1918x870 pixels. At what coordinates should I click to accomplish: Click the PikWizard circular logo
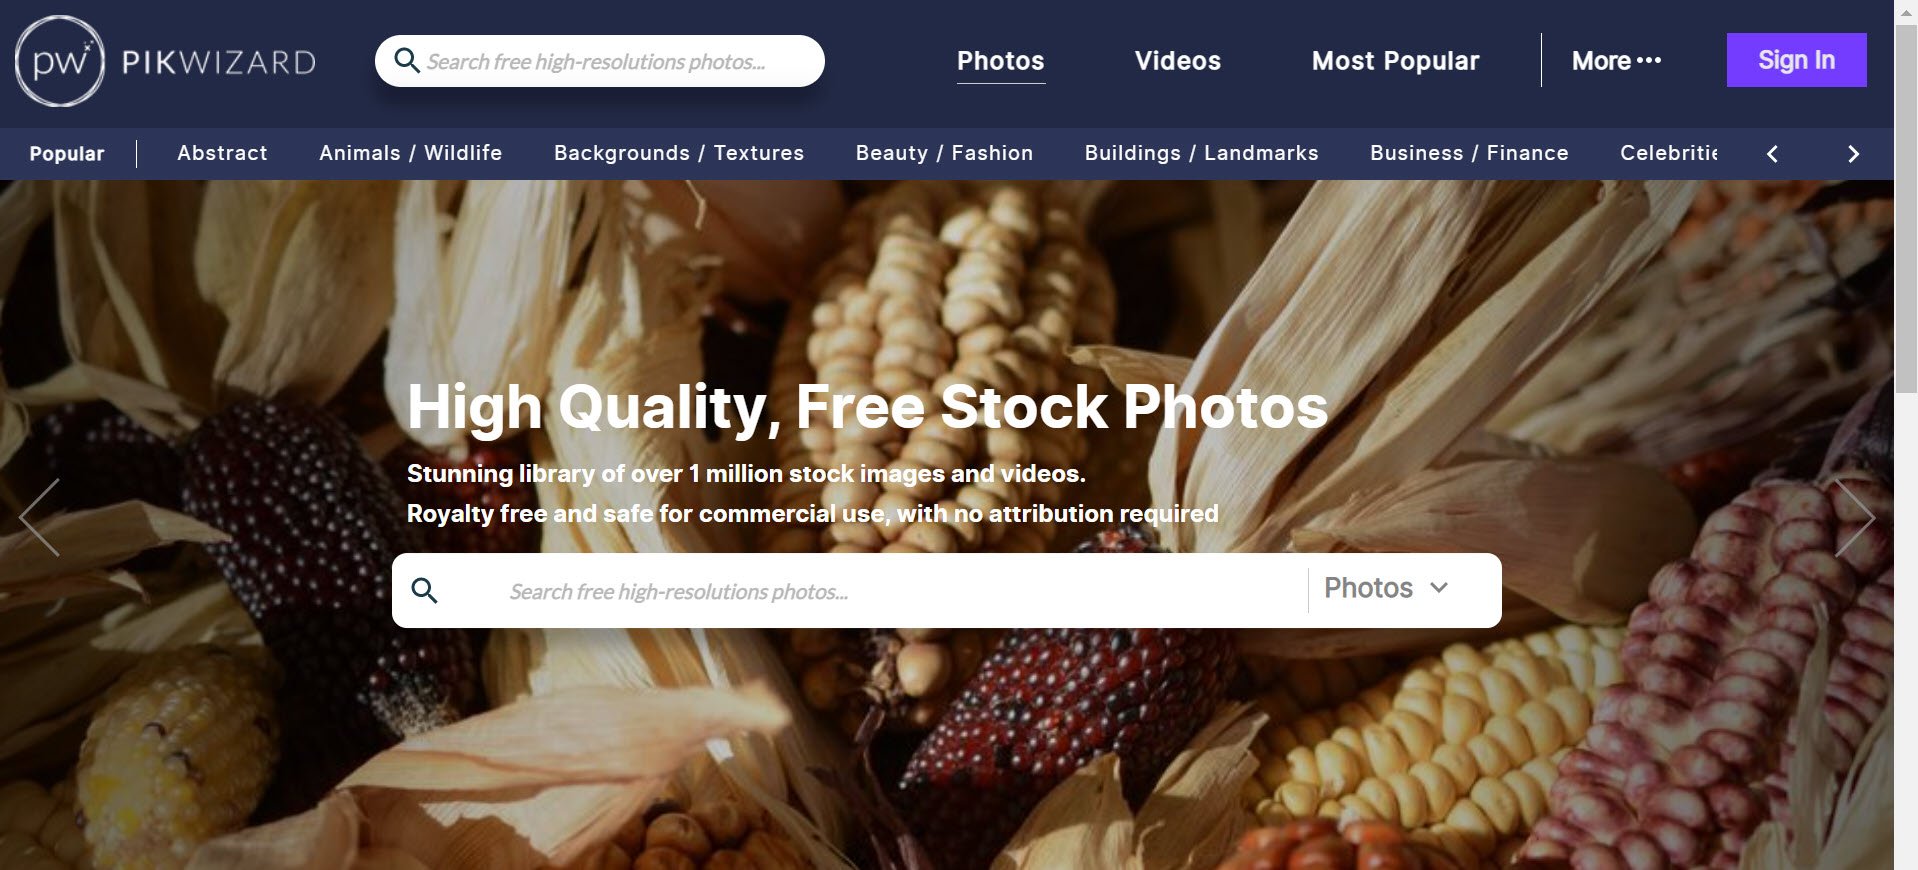tap(60, 61)
